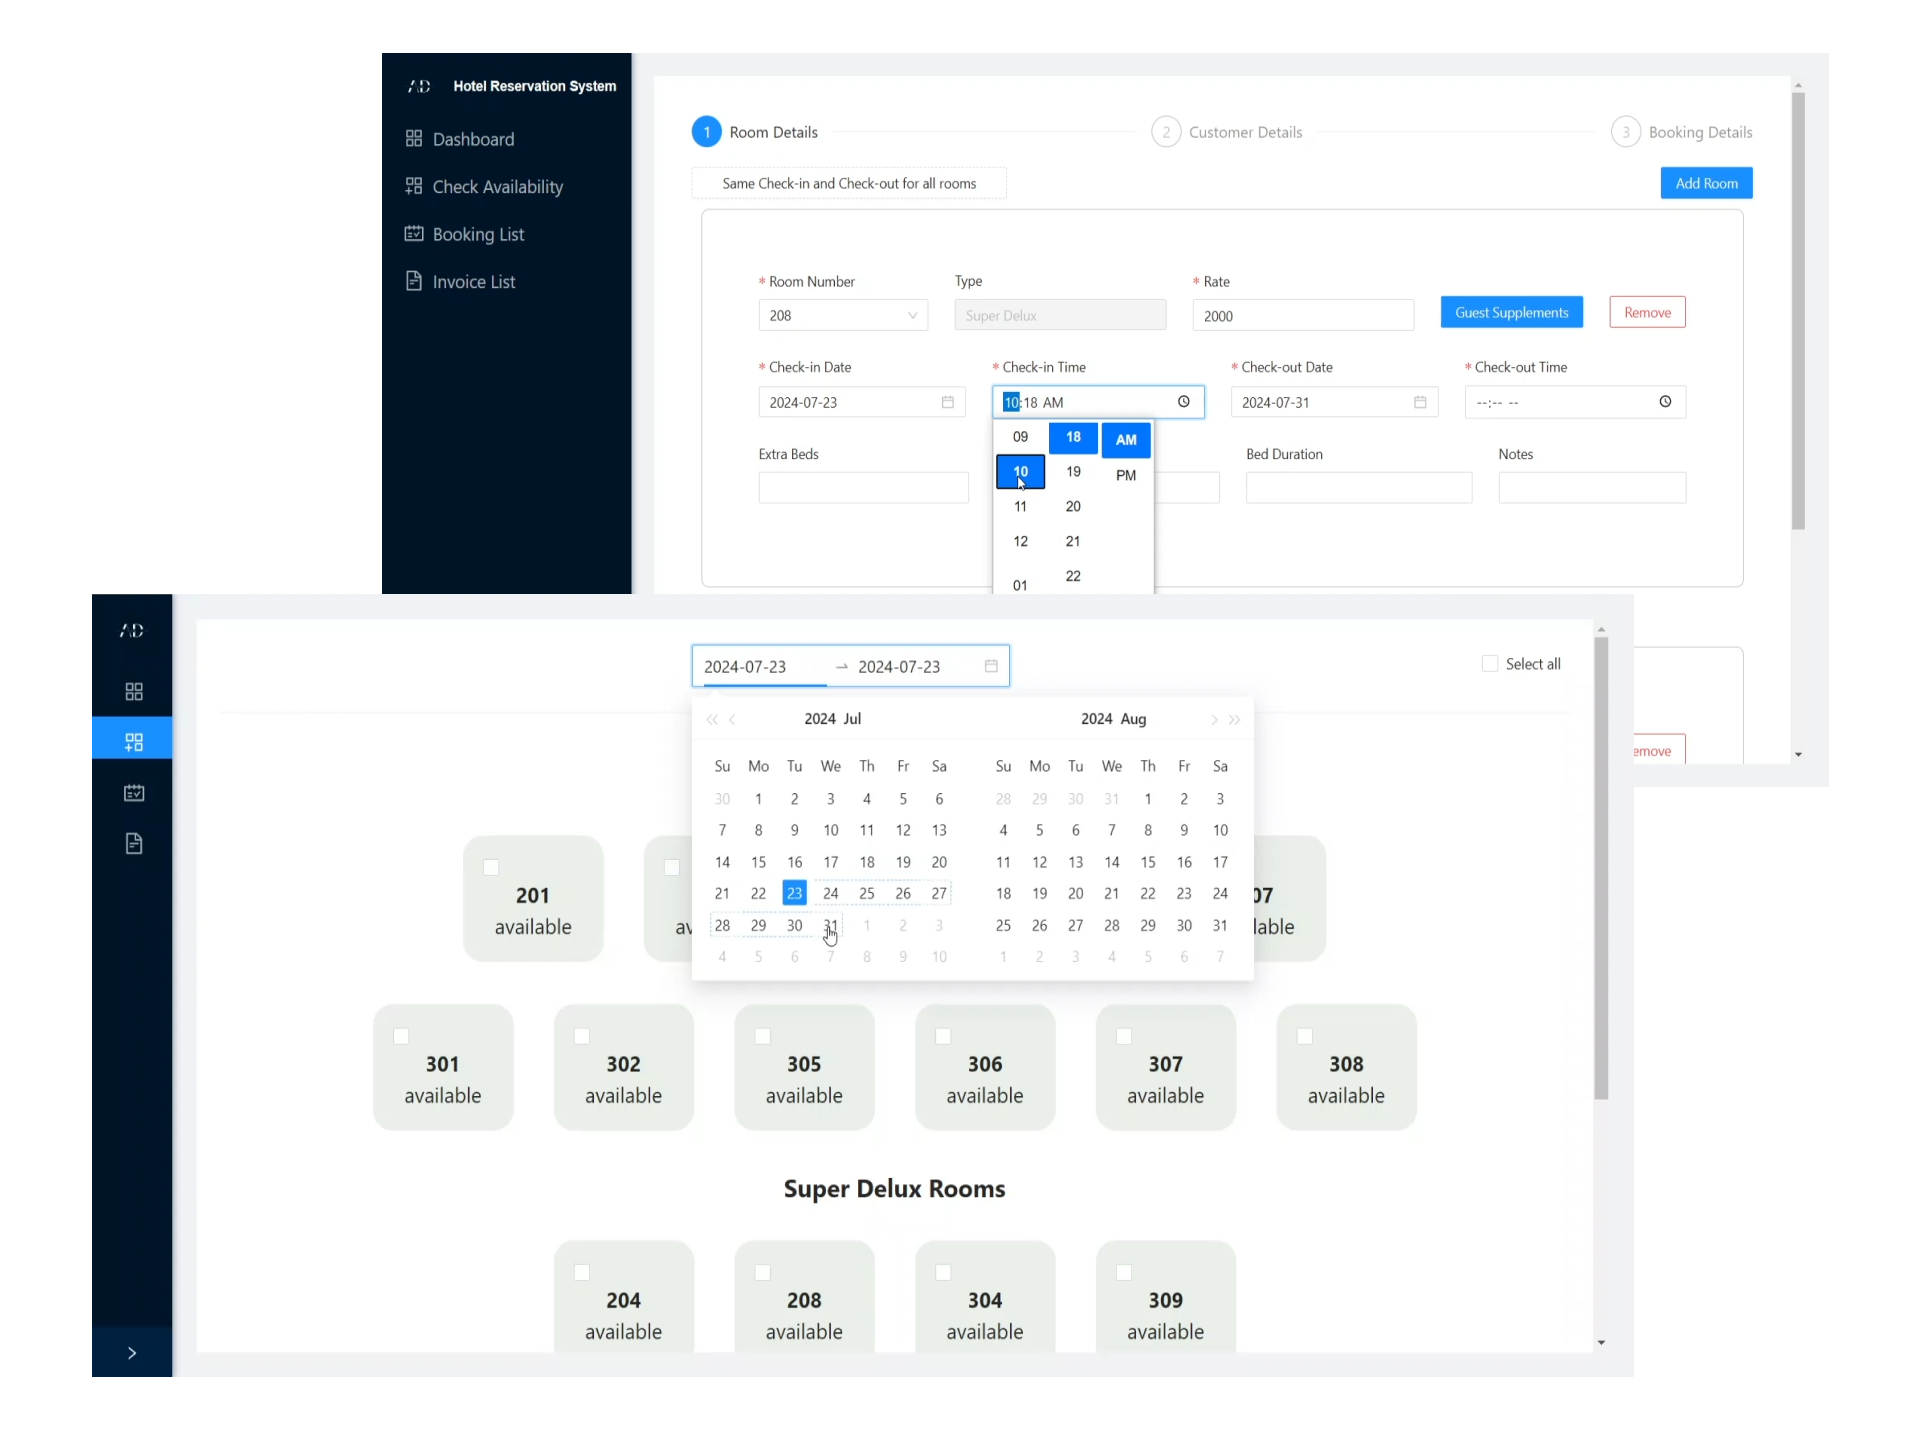The image size is (1920, 1440).
Task: Click the collapsed sidebar's booking calendar icon
Action: (134, 793)
